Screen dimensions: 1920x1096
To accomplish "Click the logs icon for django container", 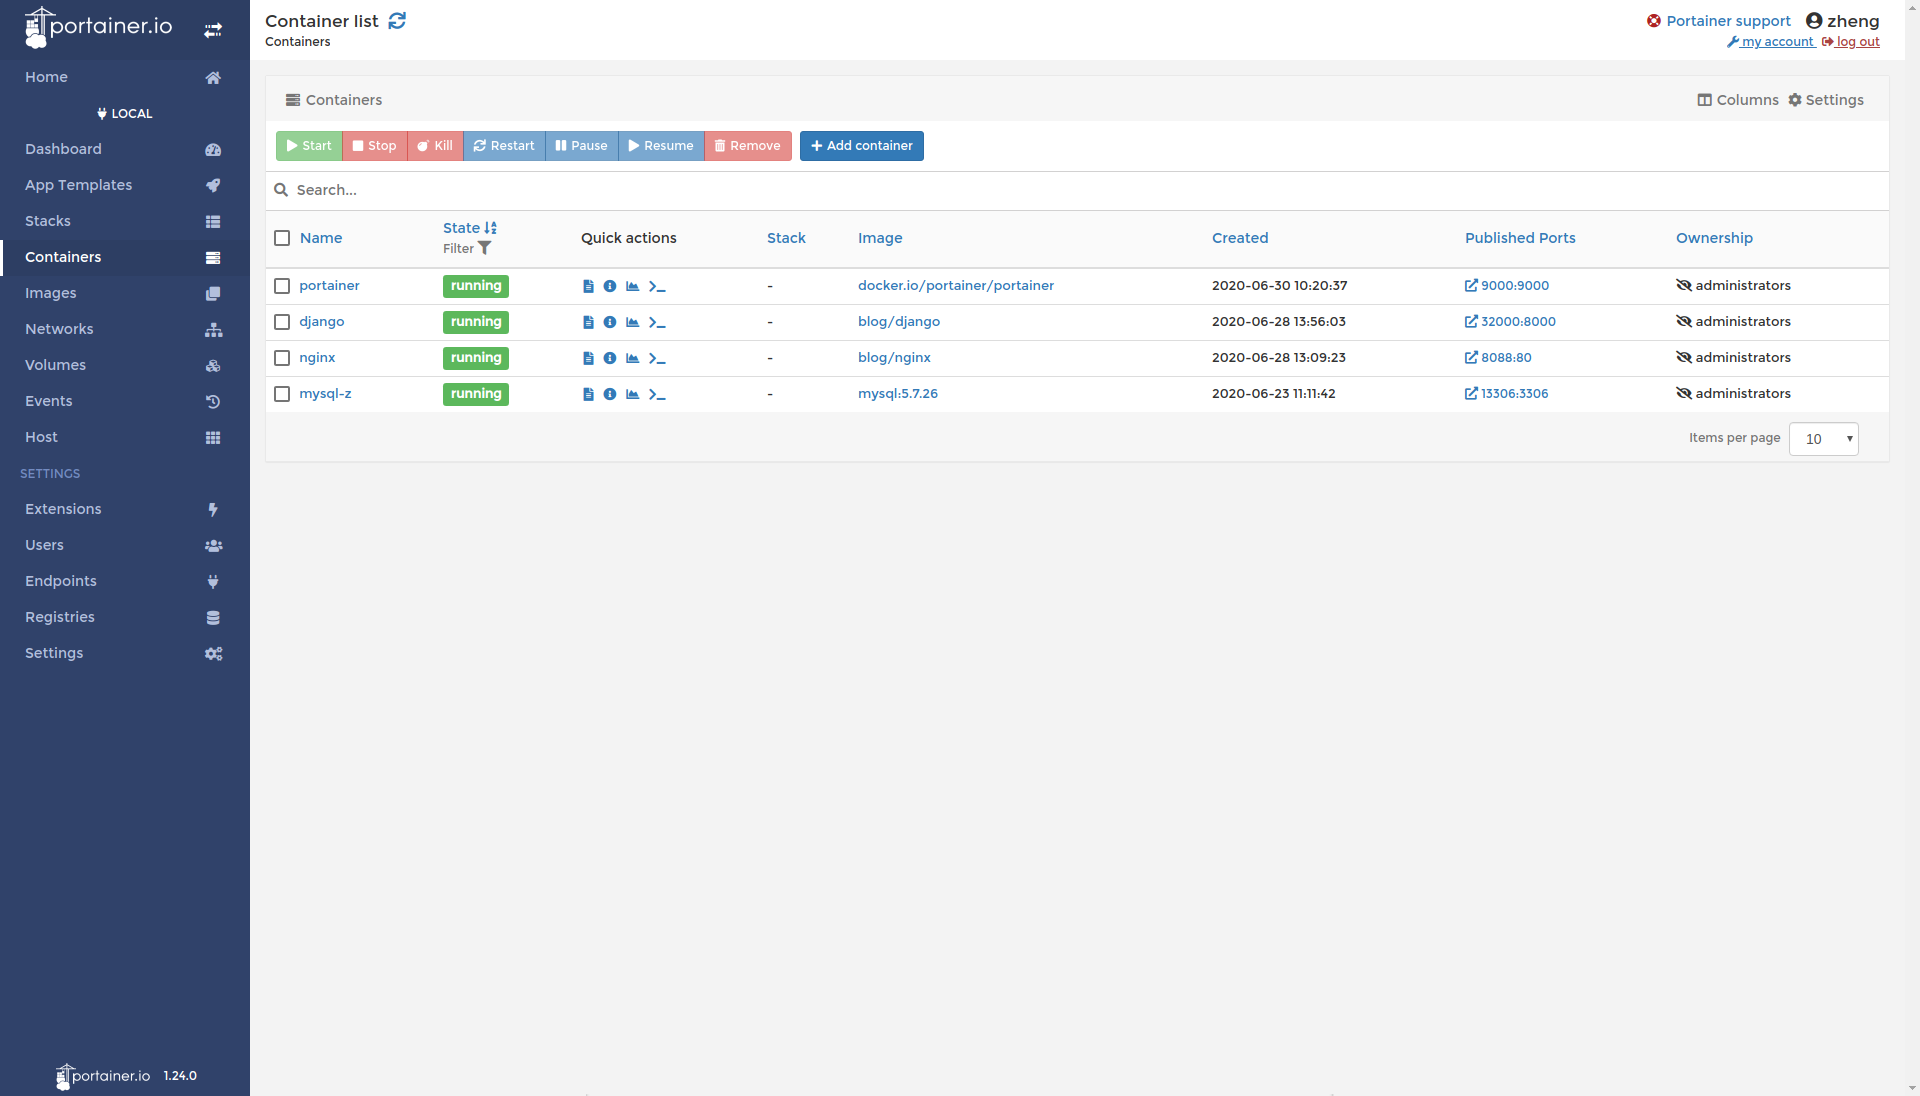I will [x=588, y=322].
